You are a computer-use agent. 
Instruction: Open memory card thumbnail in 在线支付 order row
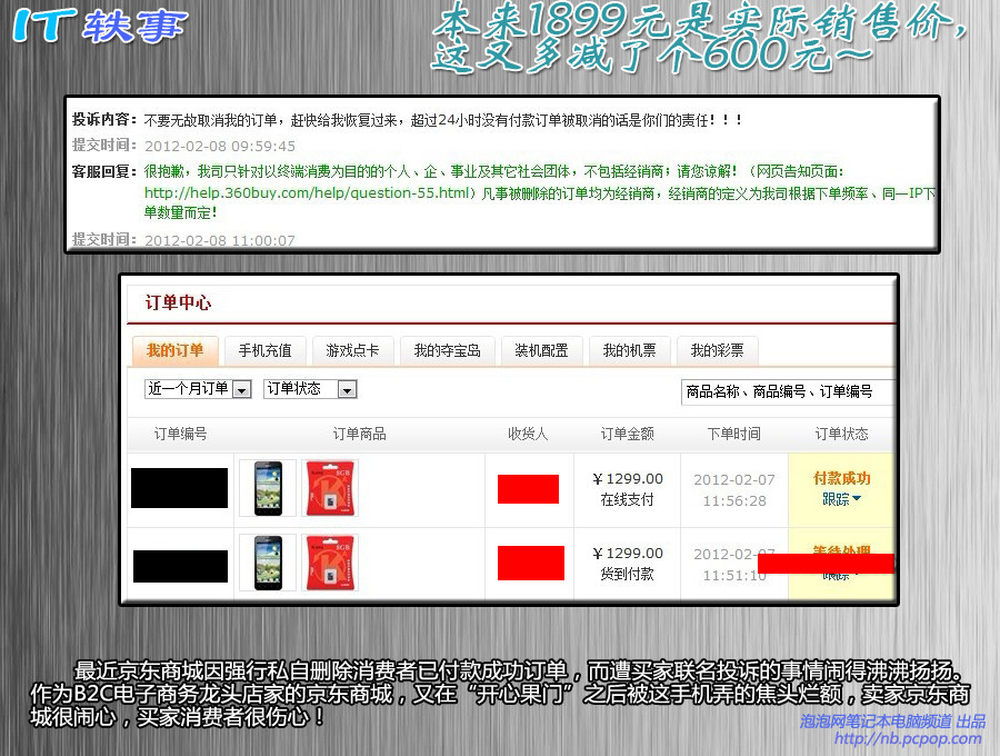(x=329, y=489)
